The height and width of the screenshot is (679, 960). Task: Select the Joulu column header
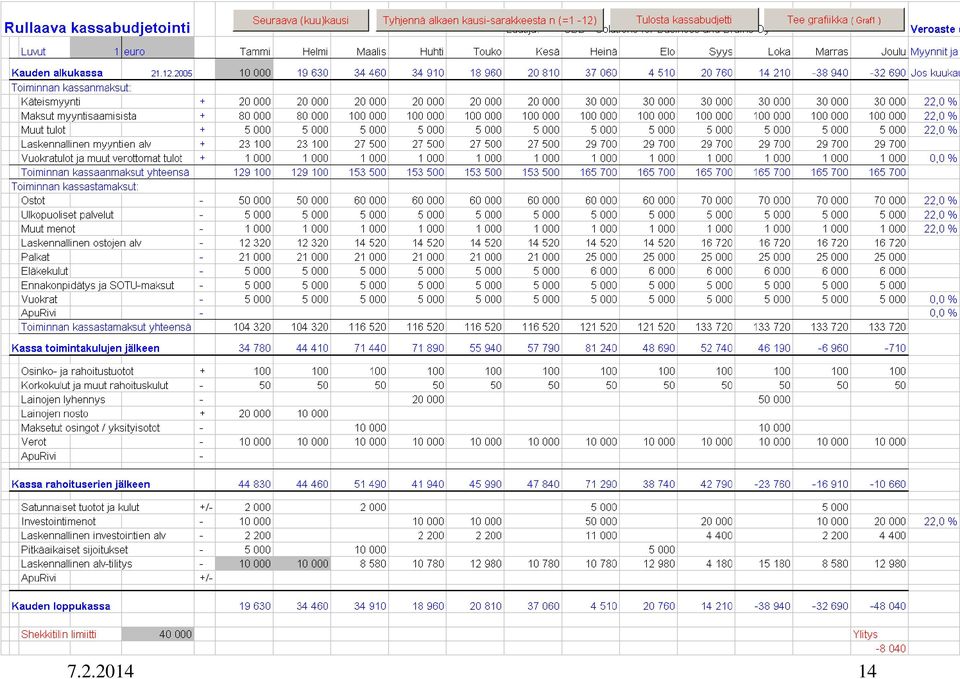pos(893,51)
